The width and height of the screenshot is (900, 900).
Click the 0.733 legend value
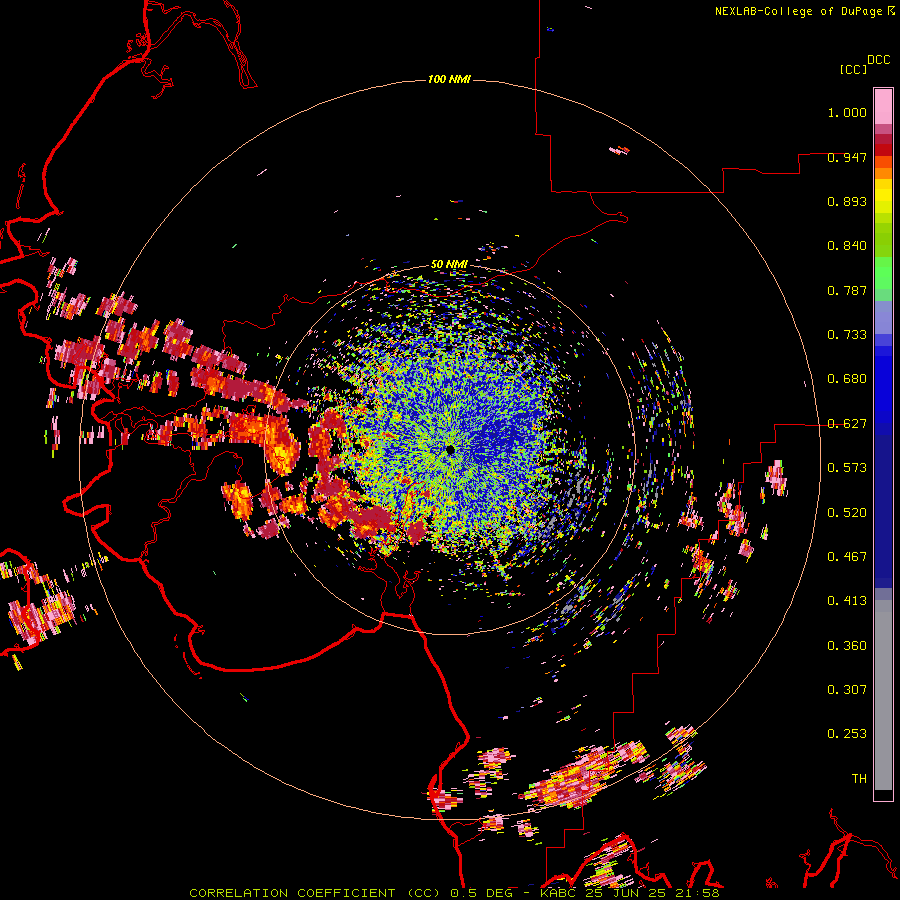point(847,335)
